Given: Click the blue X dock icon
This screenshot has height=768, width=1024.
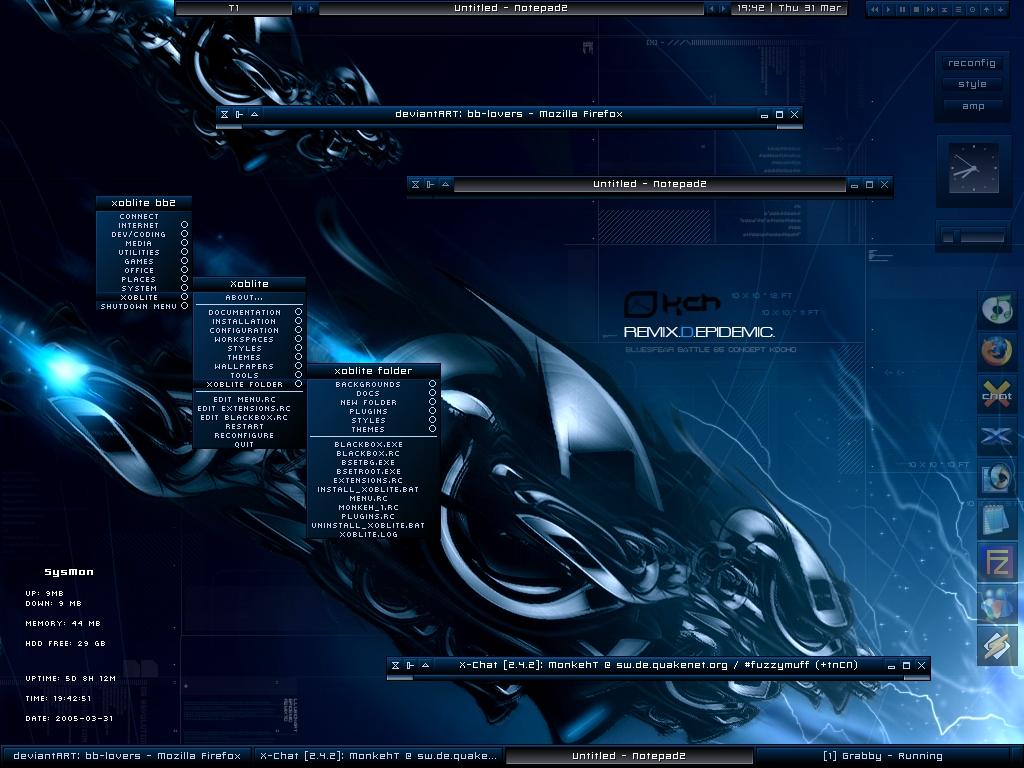Looking at the screenshot, I should click(997, 436).
